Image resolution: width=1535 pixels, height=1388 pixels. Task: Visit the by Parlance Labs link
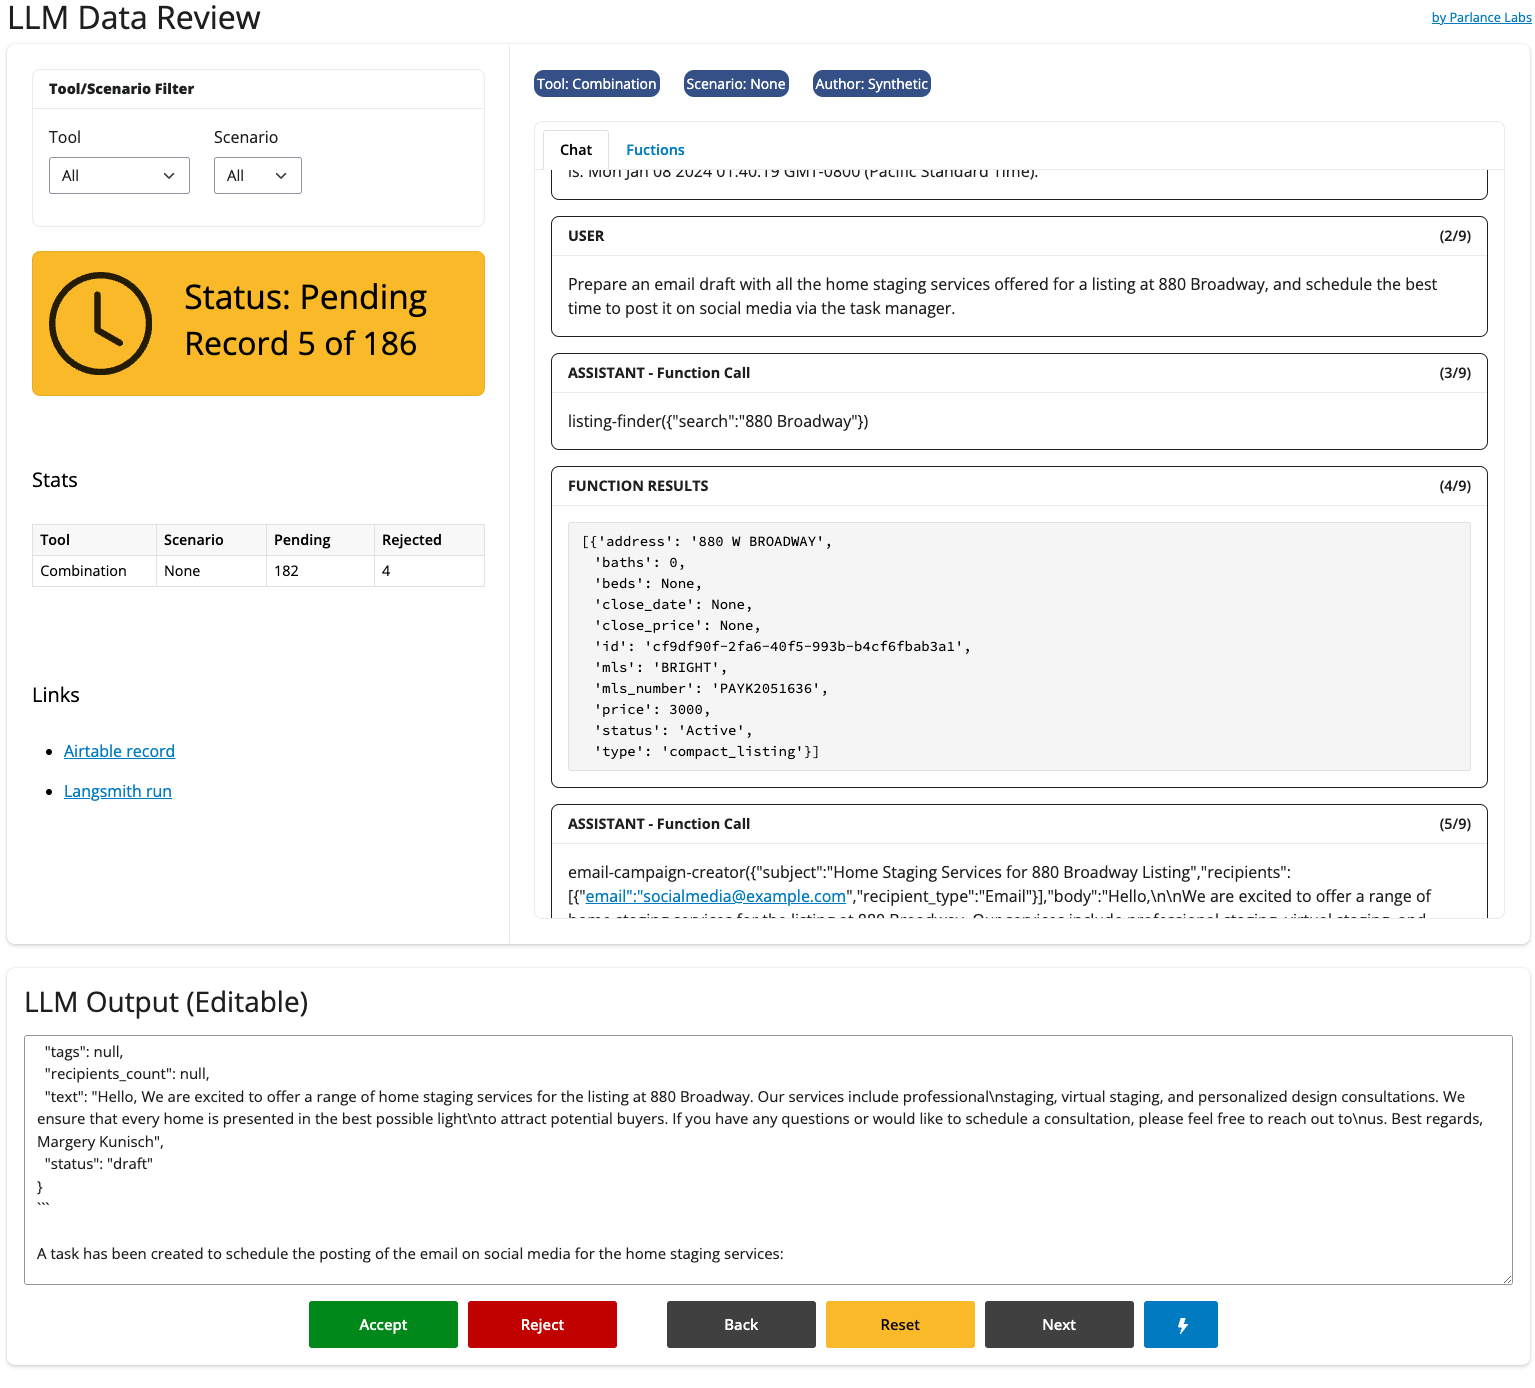[x=1481, y=17]
